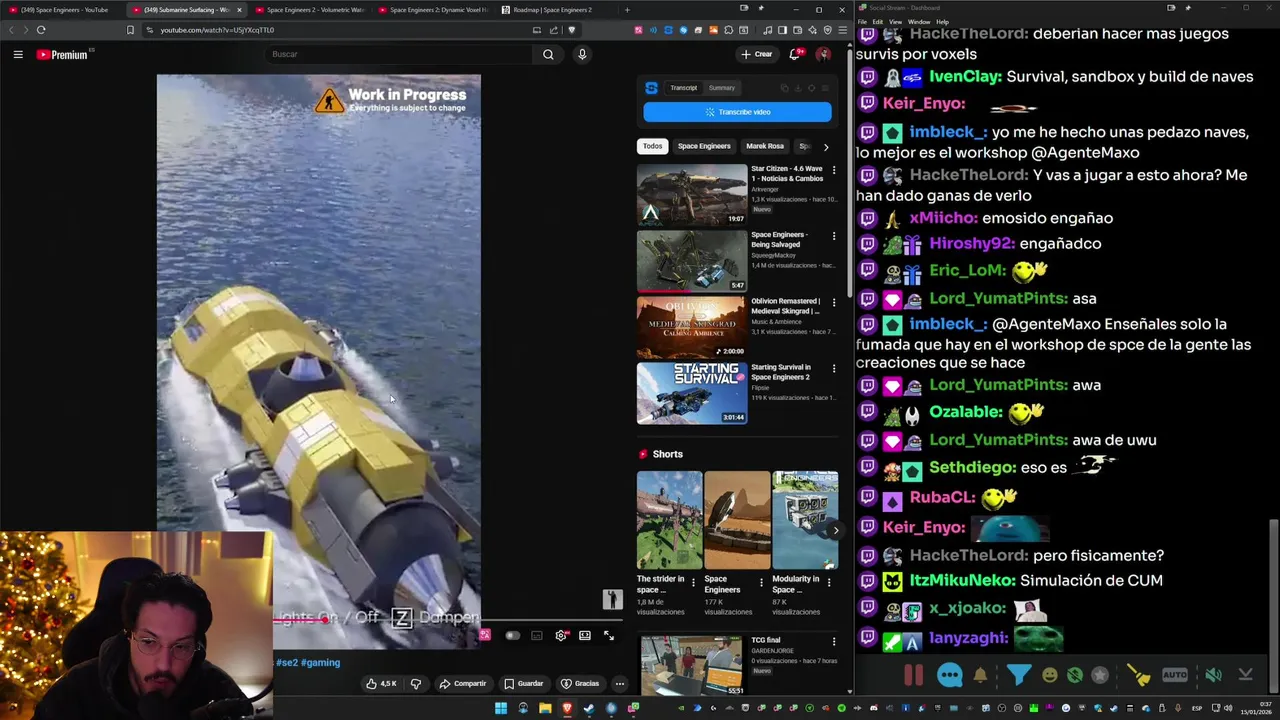Click the YouTube Premium logo
The width and height of the screenshot is (1280, 720).
[62, 54]
